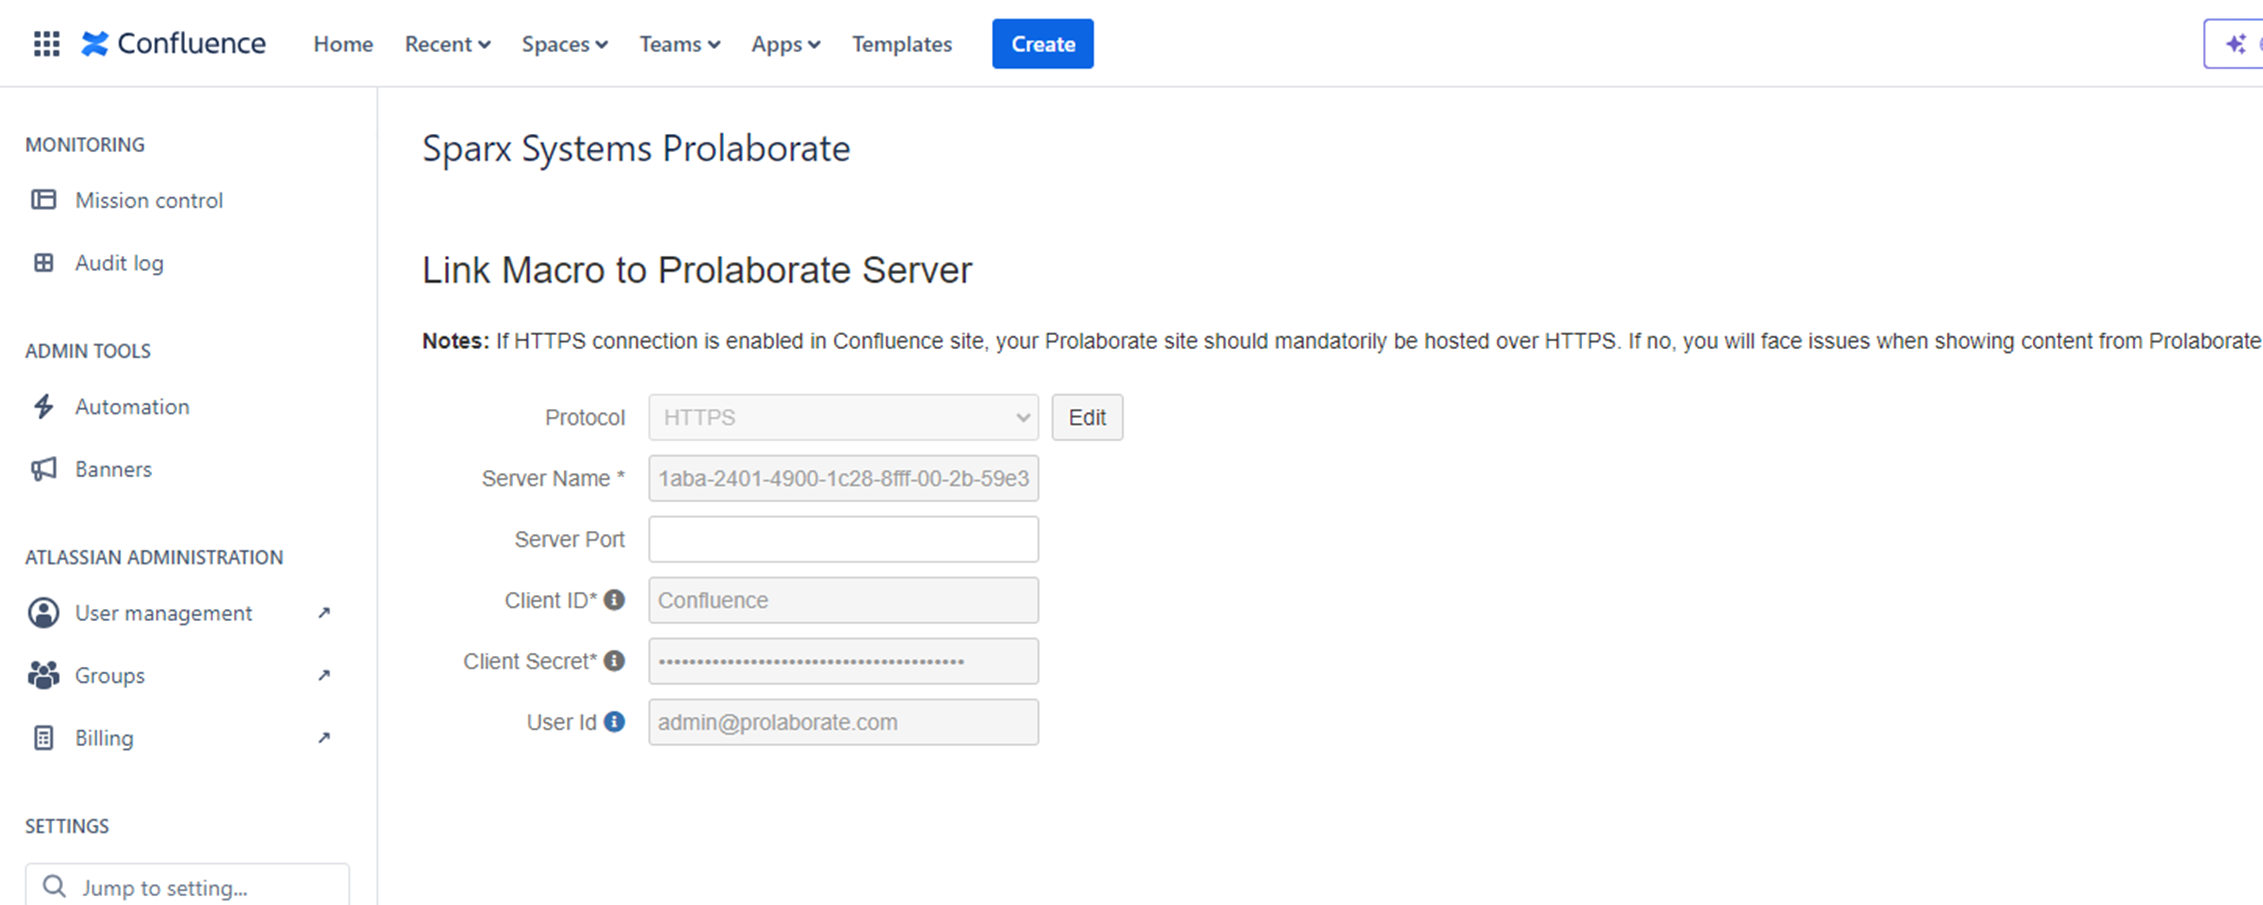Click the Client ID info icon

pos(615,600)
